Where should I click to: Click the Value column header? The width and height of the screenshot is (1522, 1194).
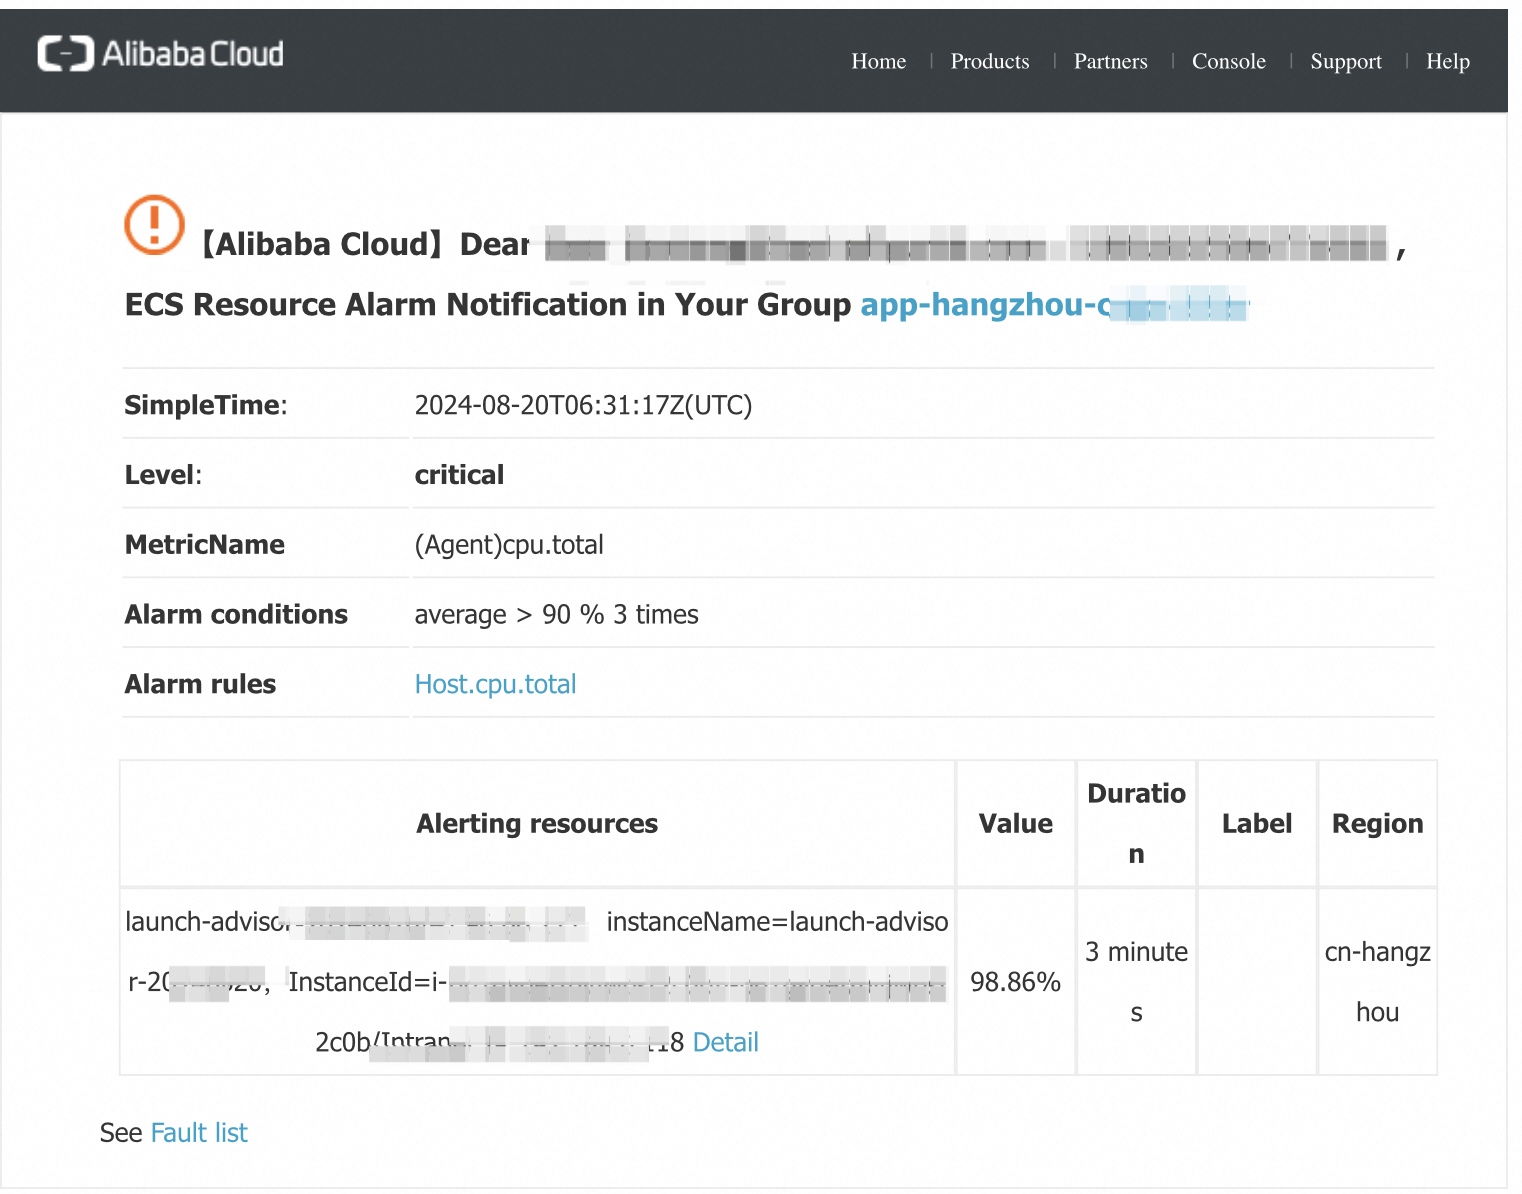pos(1016,823)
